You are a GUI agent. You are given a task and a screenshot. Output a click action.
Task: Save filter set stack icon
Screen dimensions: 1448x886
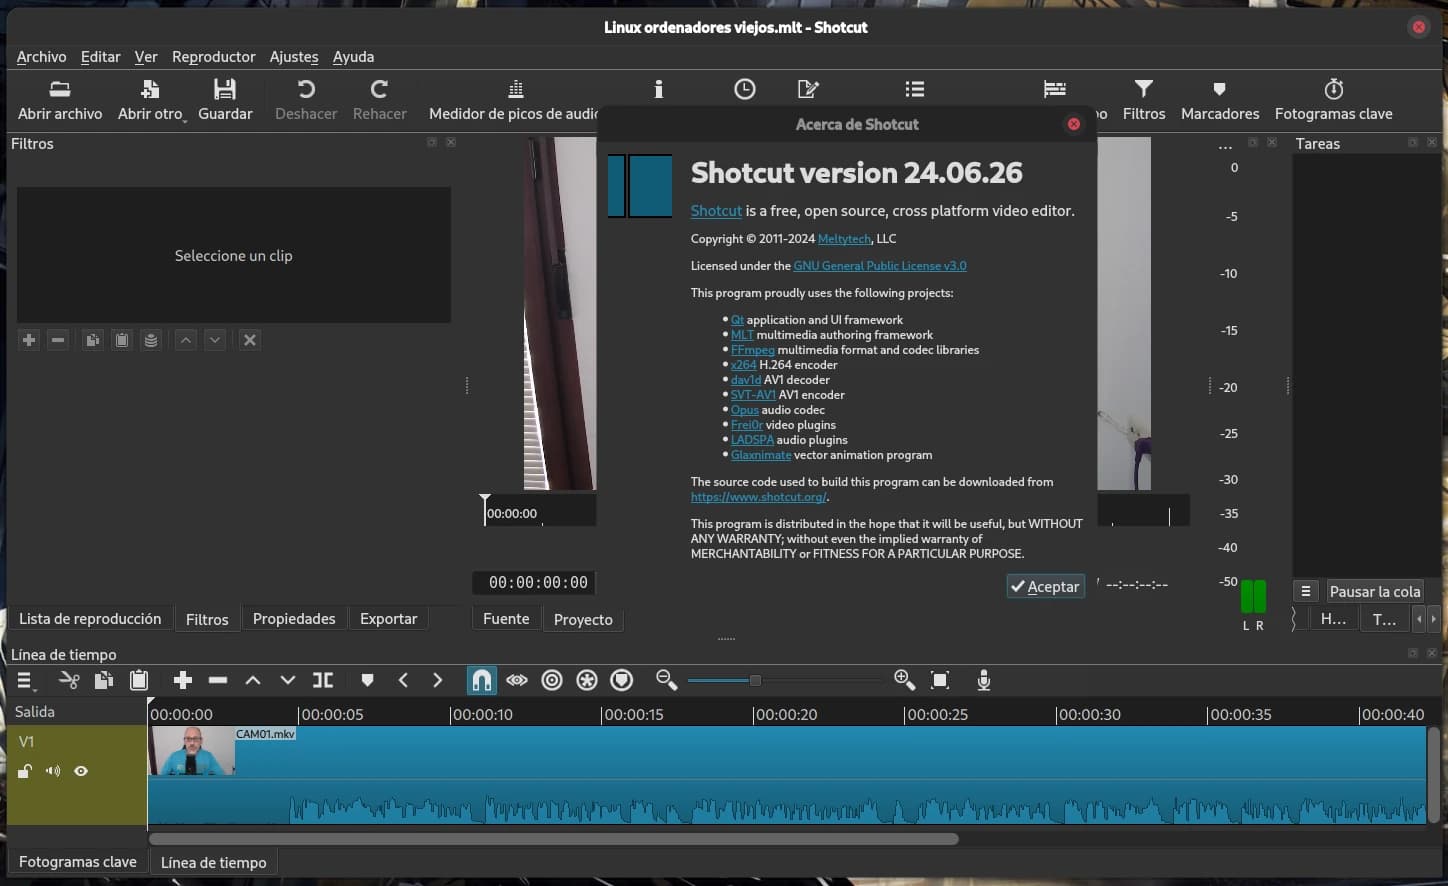[x=150, y=340]
